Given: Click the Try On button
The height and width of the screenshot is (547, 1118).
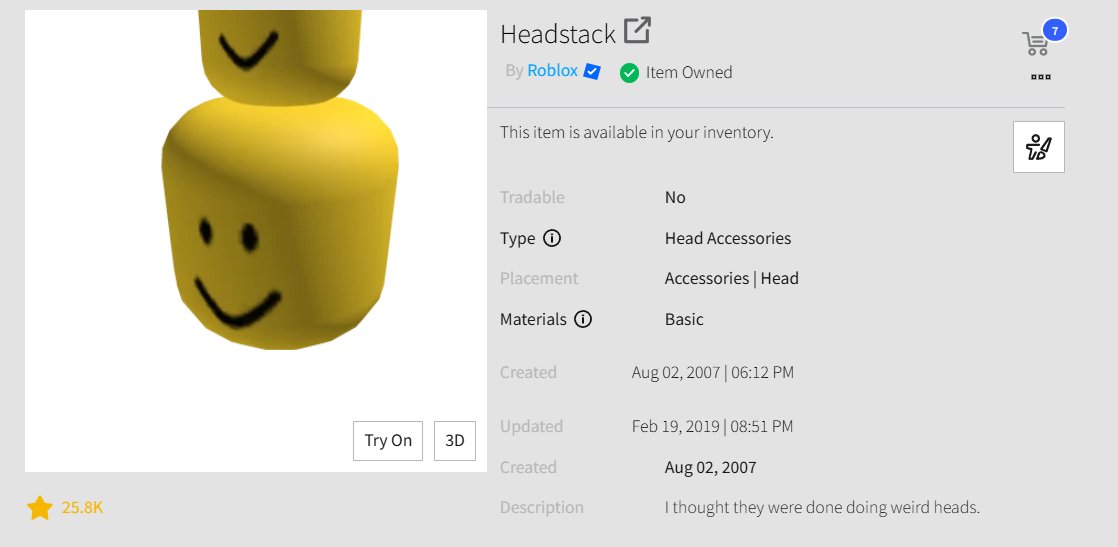Looking at the screenshot, I should [388, 441].
